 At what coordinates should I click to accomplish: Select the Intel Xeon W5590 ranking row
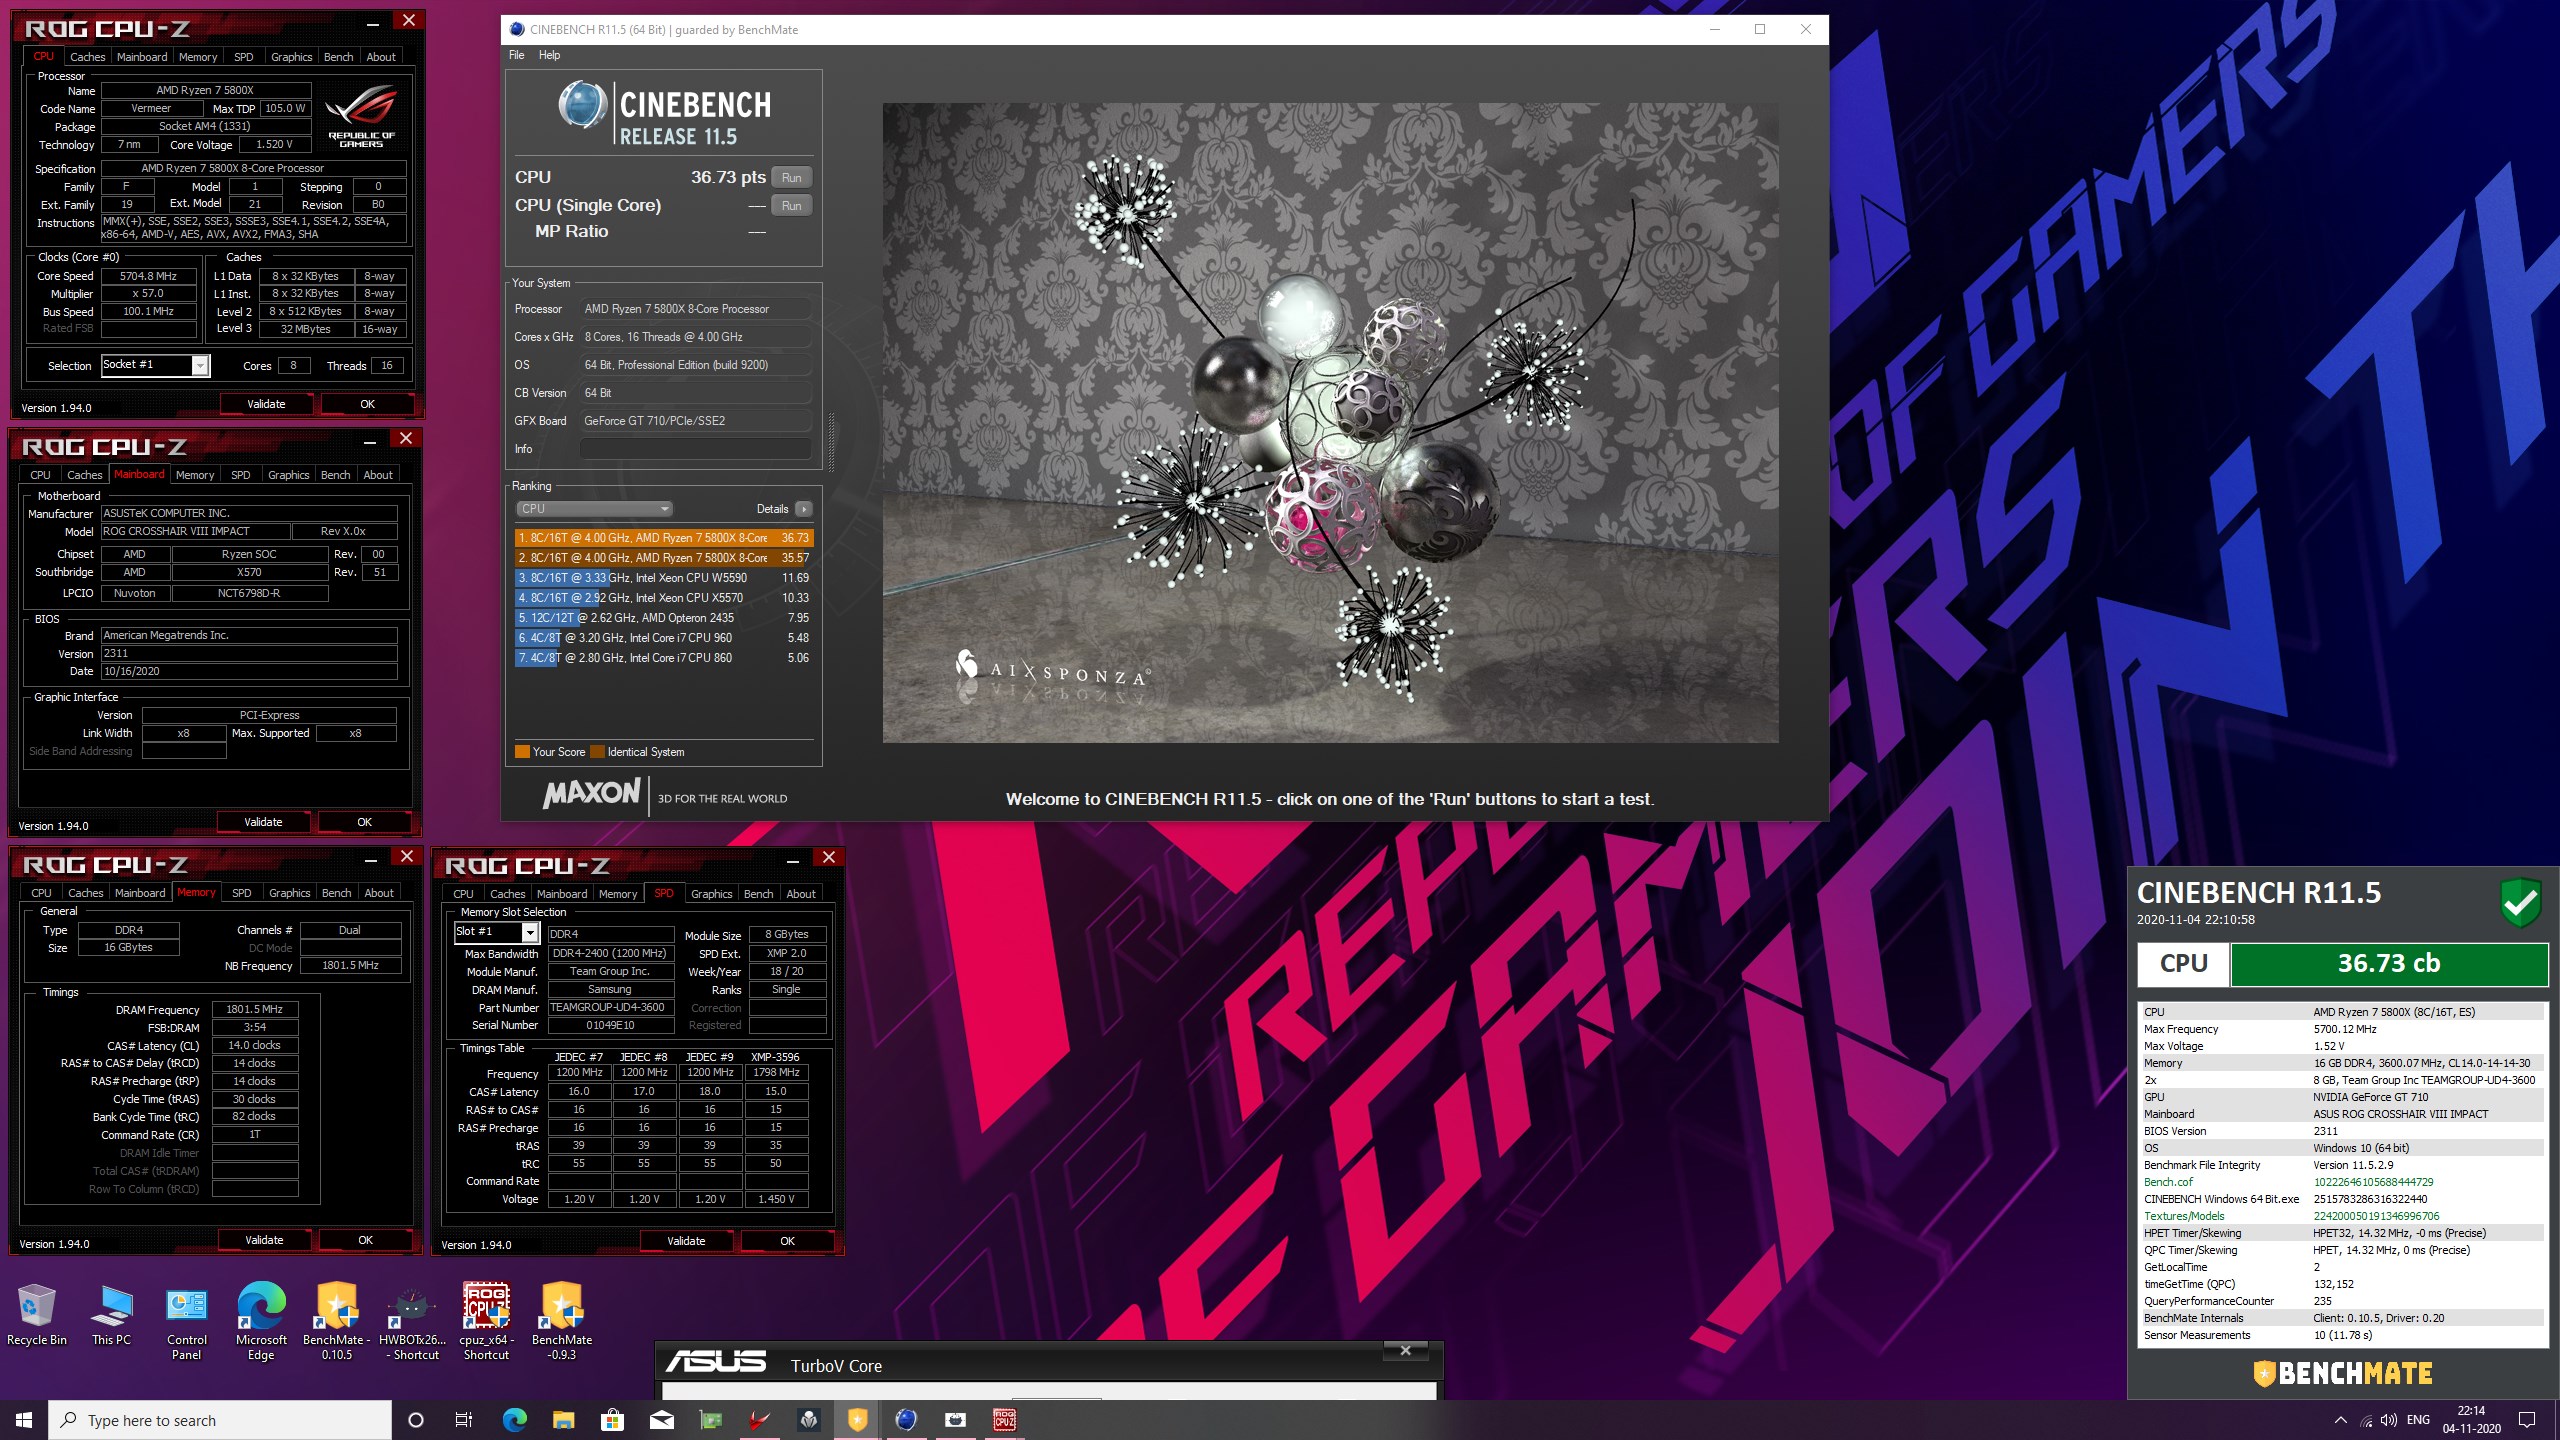tap(664, 578)
